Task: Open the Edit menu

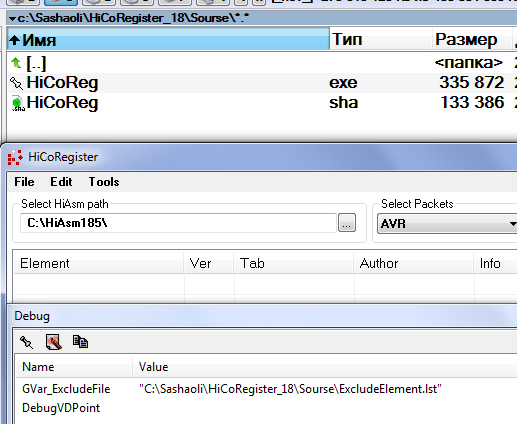Action: coord(61,182)
